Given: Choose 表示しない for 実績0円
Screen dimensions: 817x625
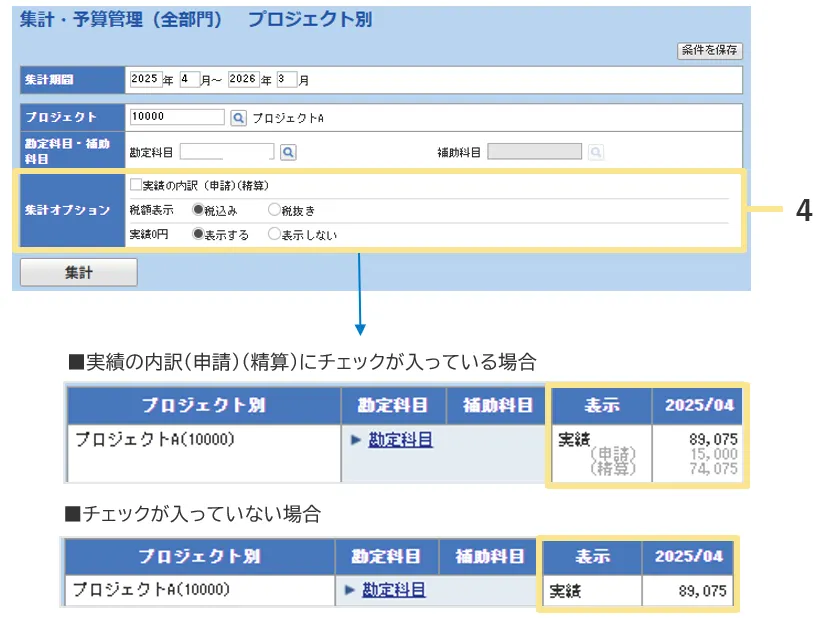Looking at the screenshot, I should 274,234.
